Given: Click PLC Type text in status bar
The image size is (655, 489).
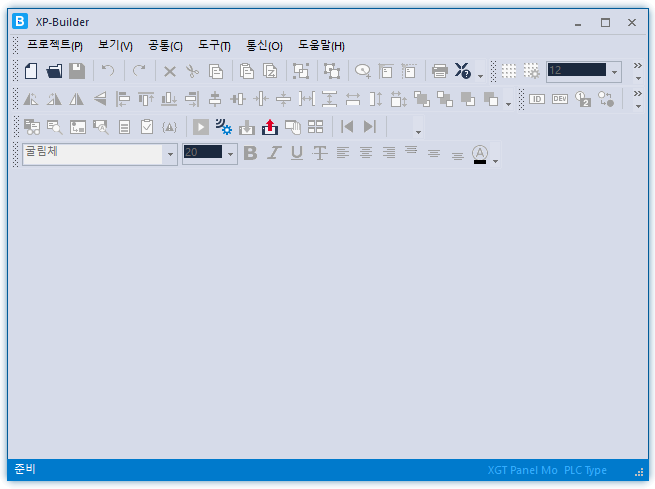Looking at the screenshot, I should click(x=585, y=470).
